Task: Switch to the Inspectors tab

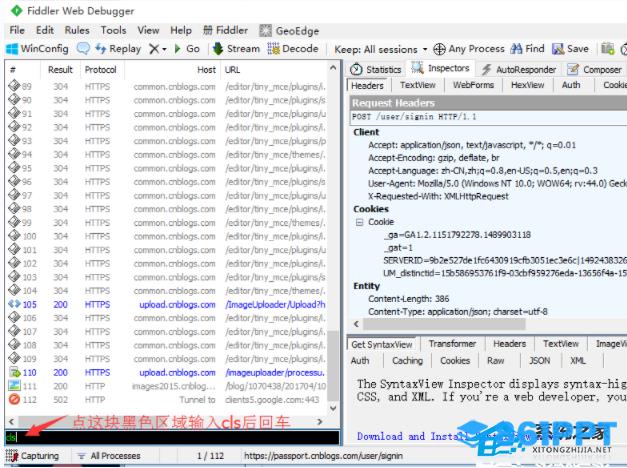Action: [x=441, y=68]
